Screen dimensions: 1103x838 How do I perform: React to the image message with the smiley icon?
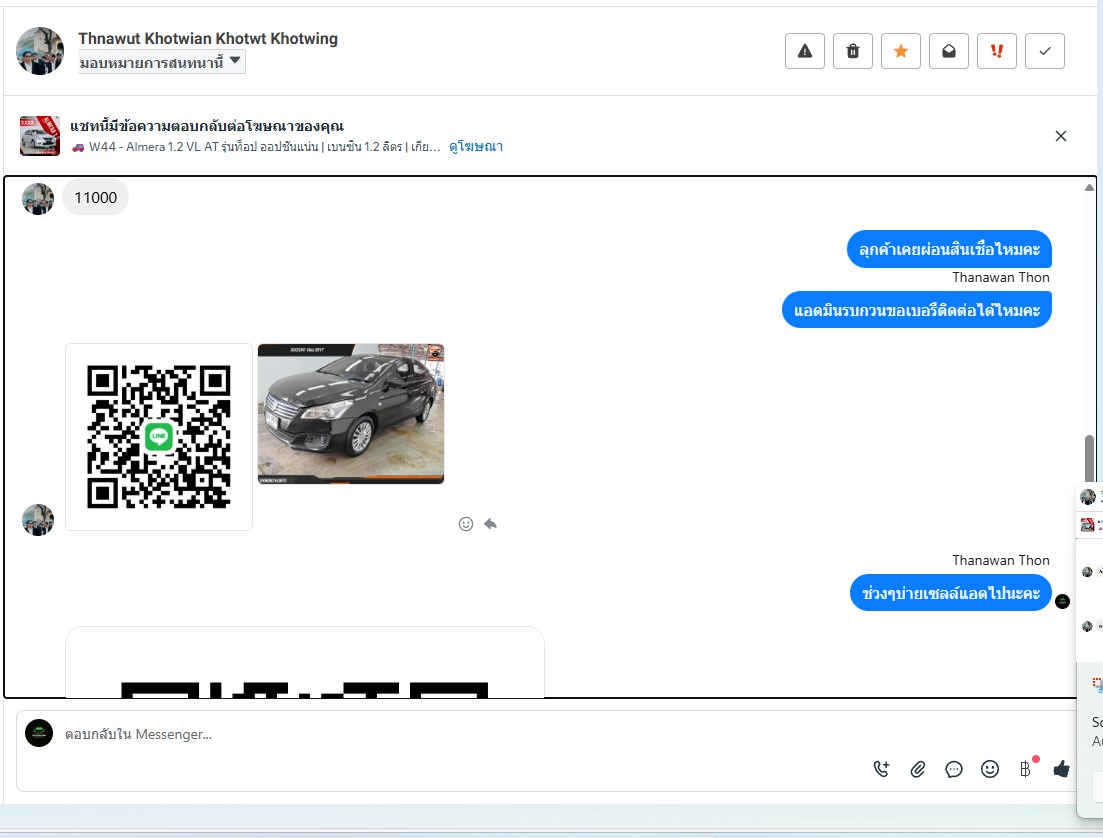click(x=466, y=524)
